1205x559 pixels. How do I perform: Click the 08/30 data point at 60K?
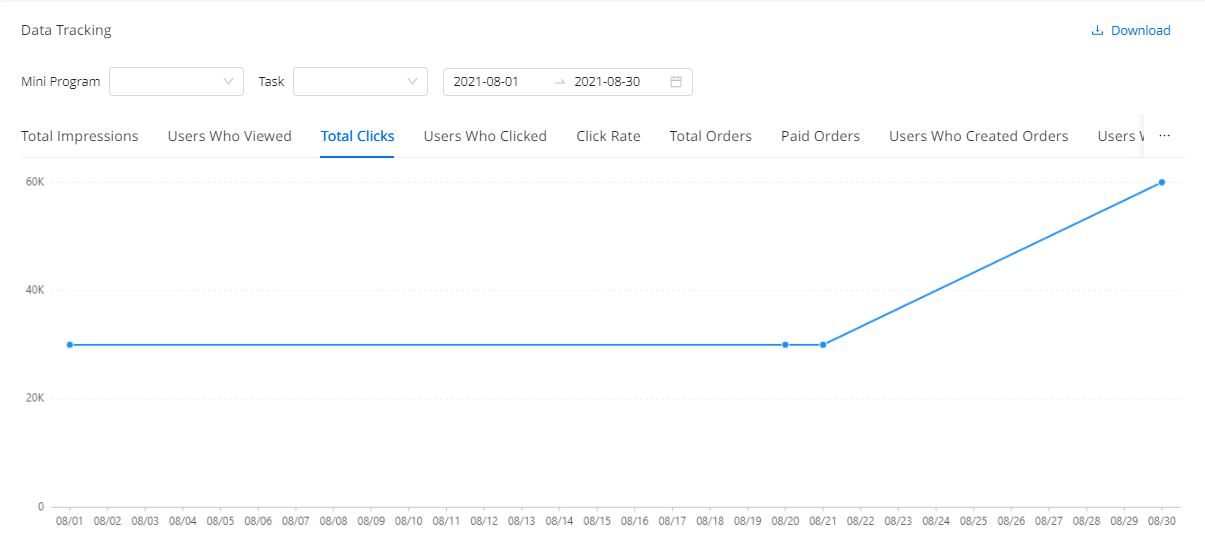click(x=1162, y=182)
